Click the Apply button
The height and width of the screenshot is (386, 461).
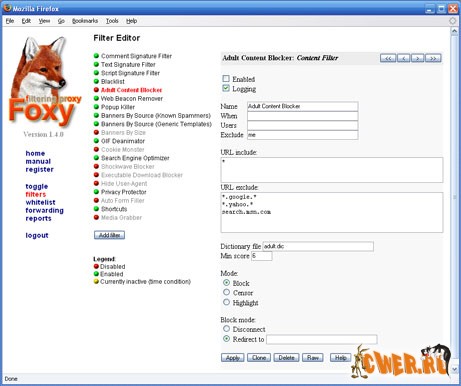point(233,358)
